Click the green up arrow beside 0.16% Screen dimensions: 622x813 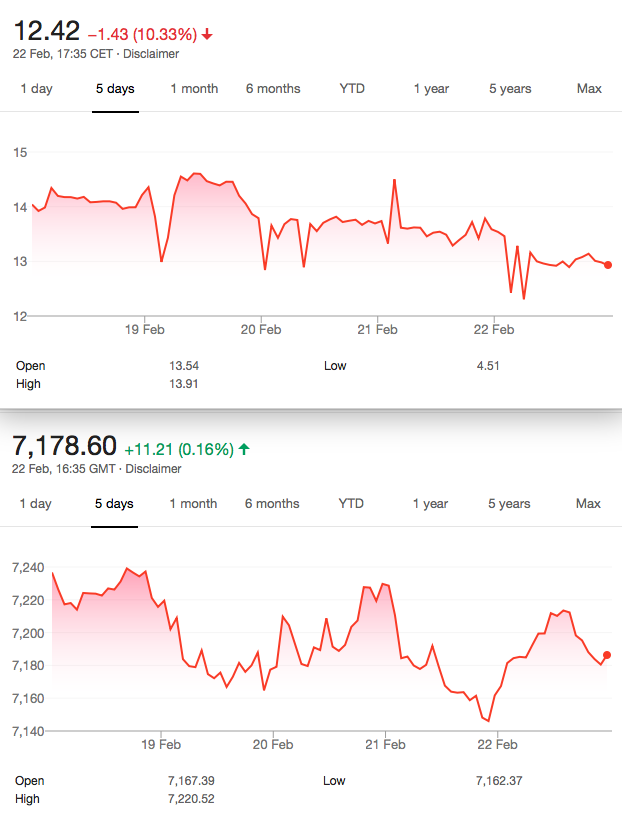pos(245,450)
